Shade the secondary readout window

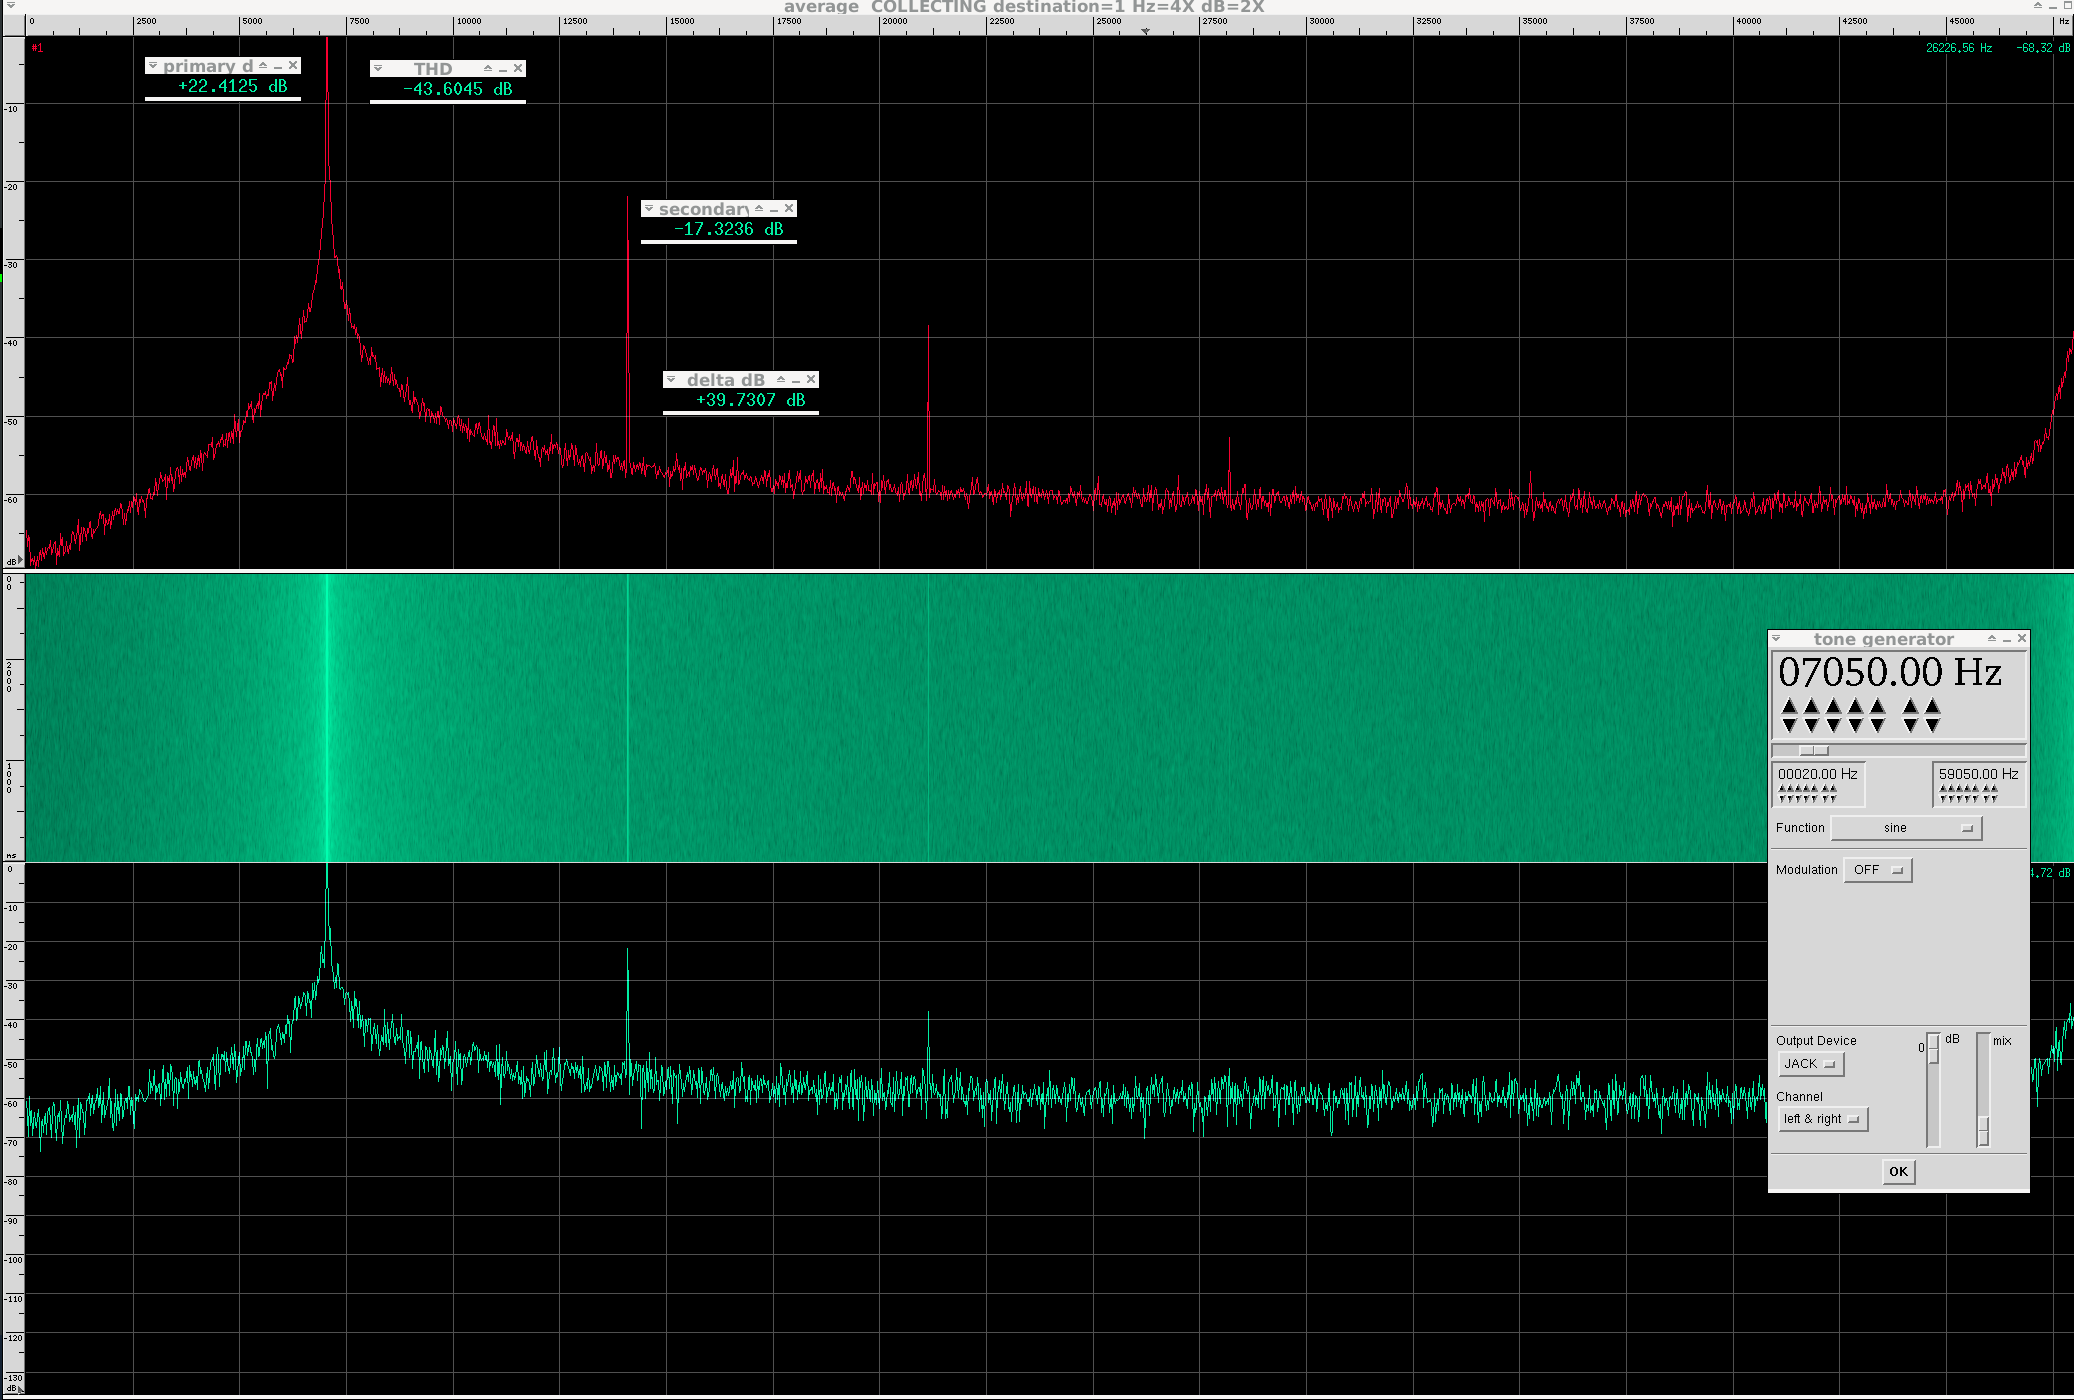pyautogui.click(x=759, y=209)
